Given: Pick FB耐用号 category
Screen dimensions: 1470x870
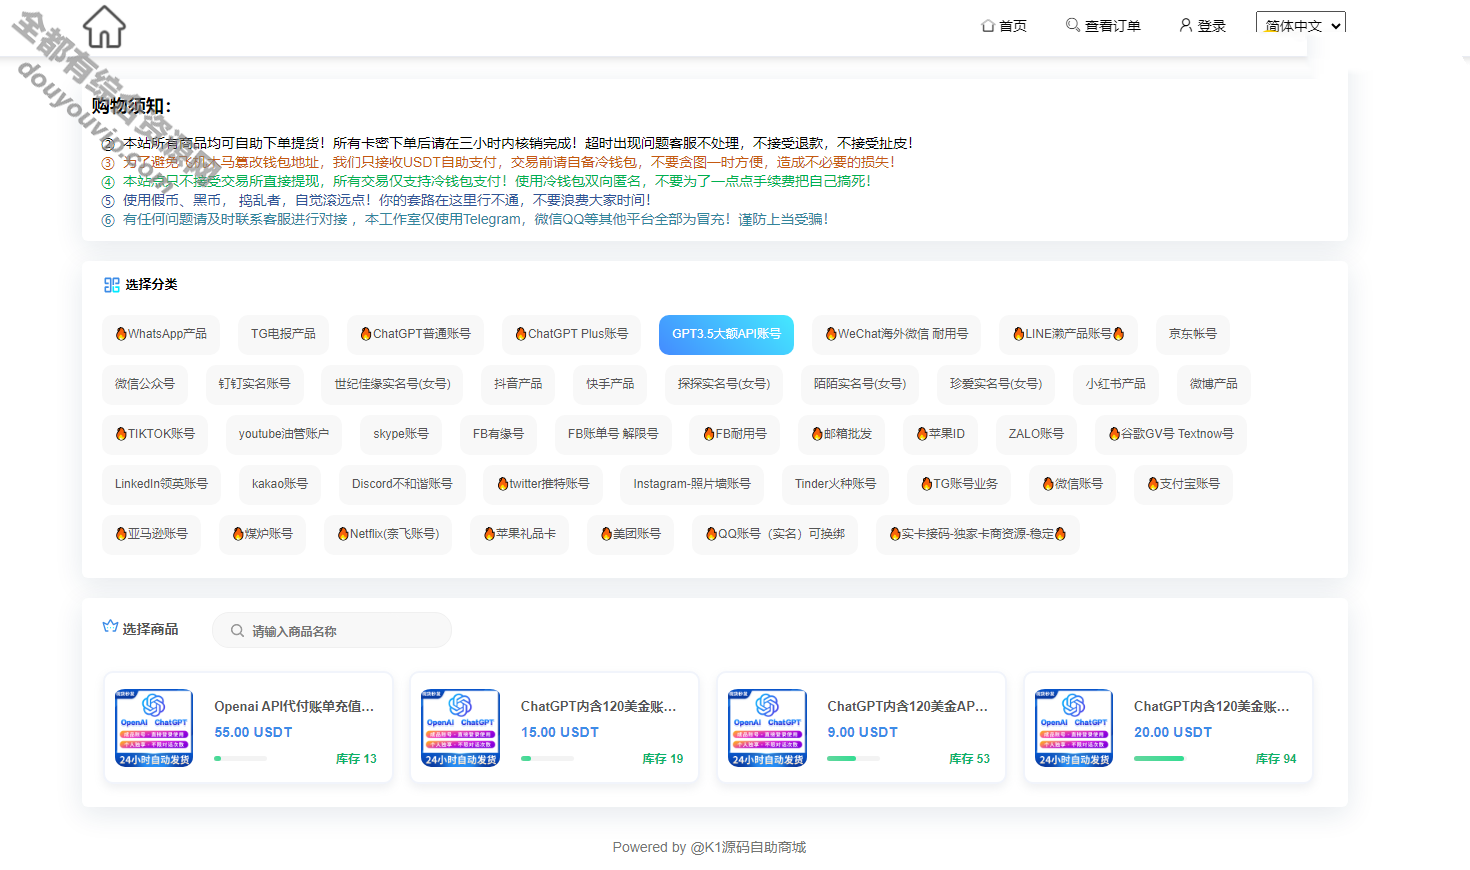Looking at the screenshot, I should coord(735,434).
